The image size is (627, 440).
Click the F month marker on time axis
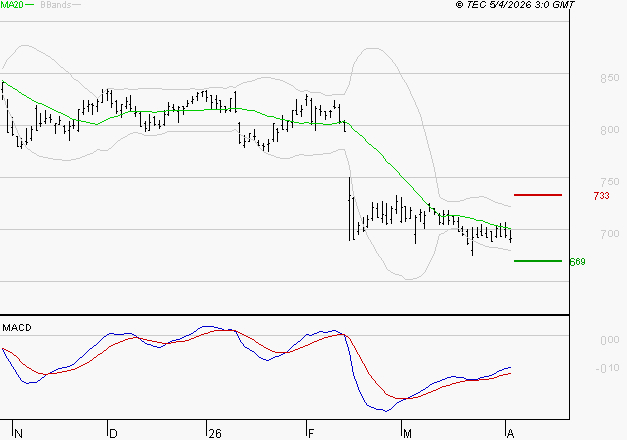point(311,434)
